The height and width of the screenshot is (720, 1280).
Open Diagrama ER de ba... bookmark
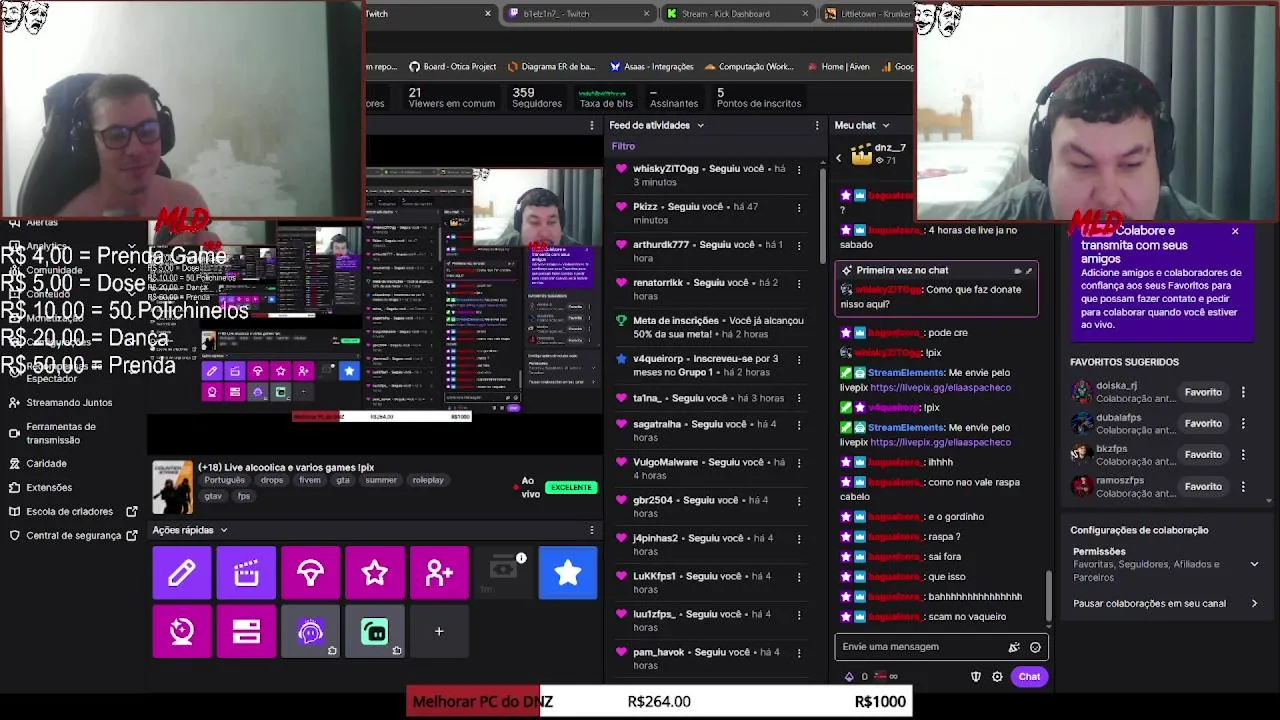(551, 67)
